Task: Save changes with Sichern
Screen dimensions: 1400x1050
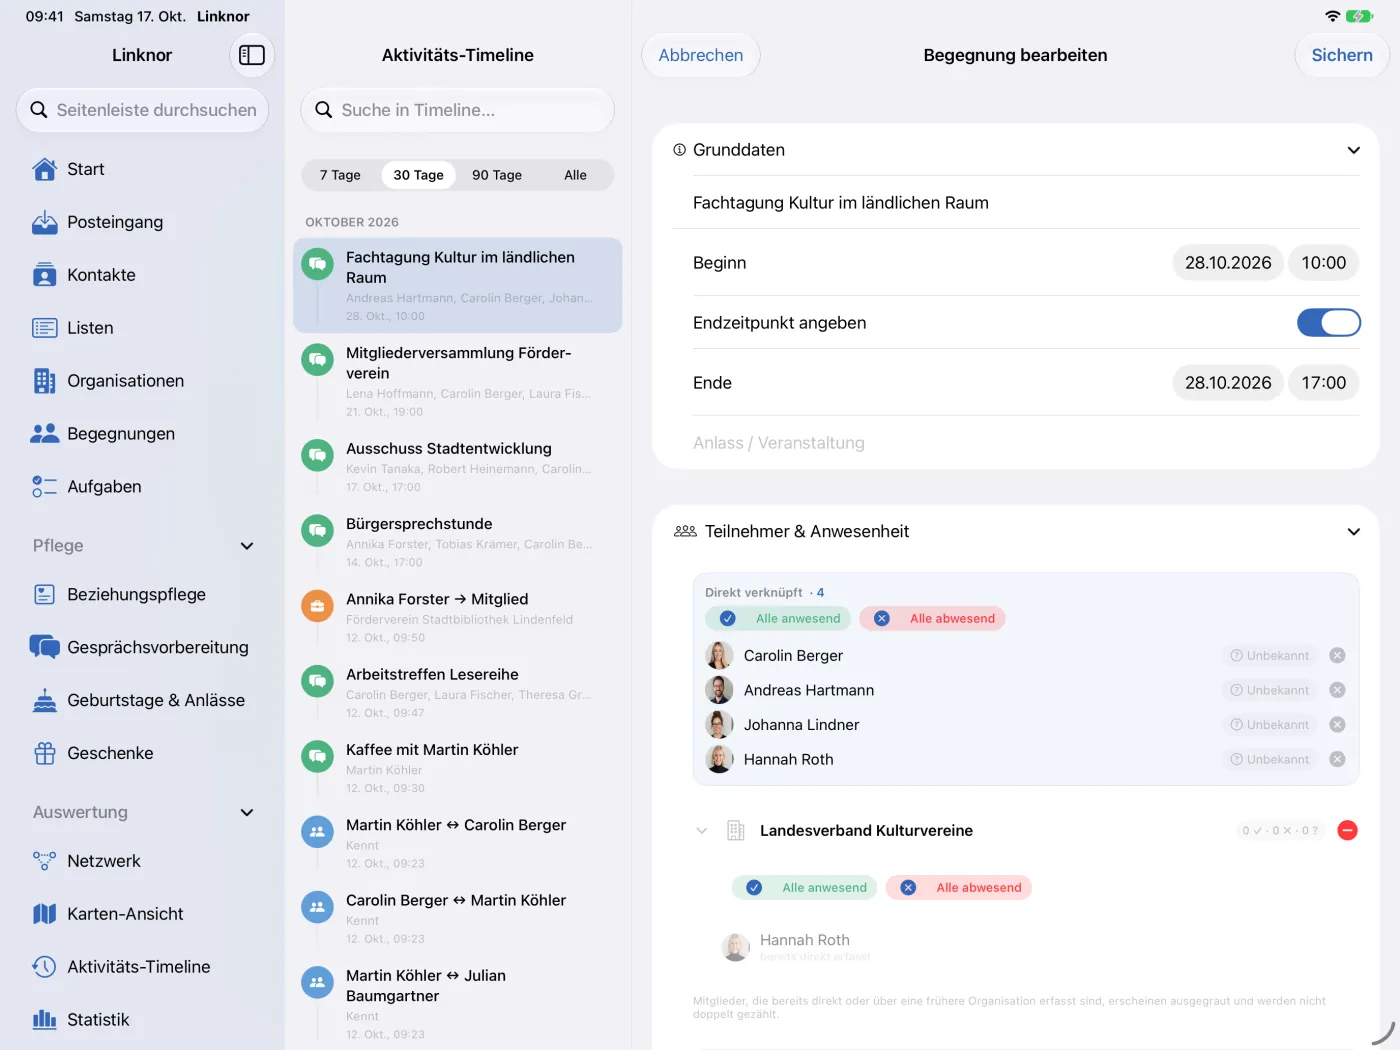Action: click(x=1342, y=55)
